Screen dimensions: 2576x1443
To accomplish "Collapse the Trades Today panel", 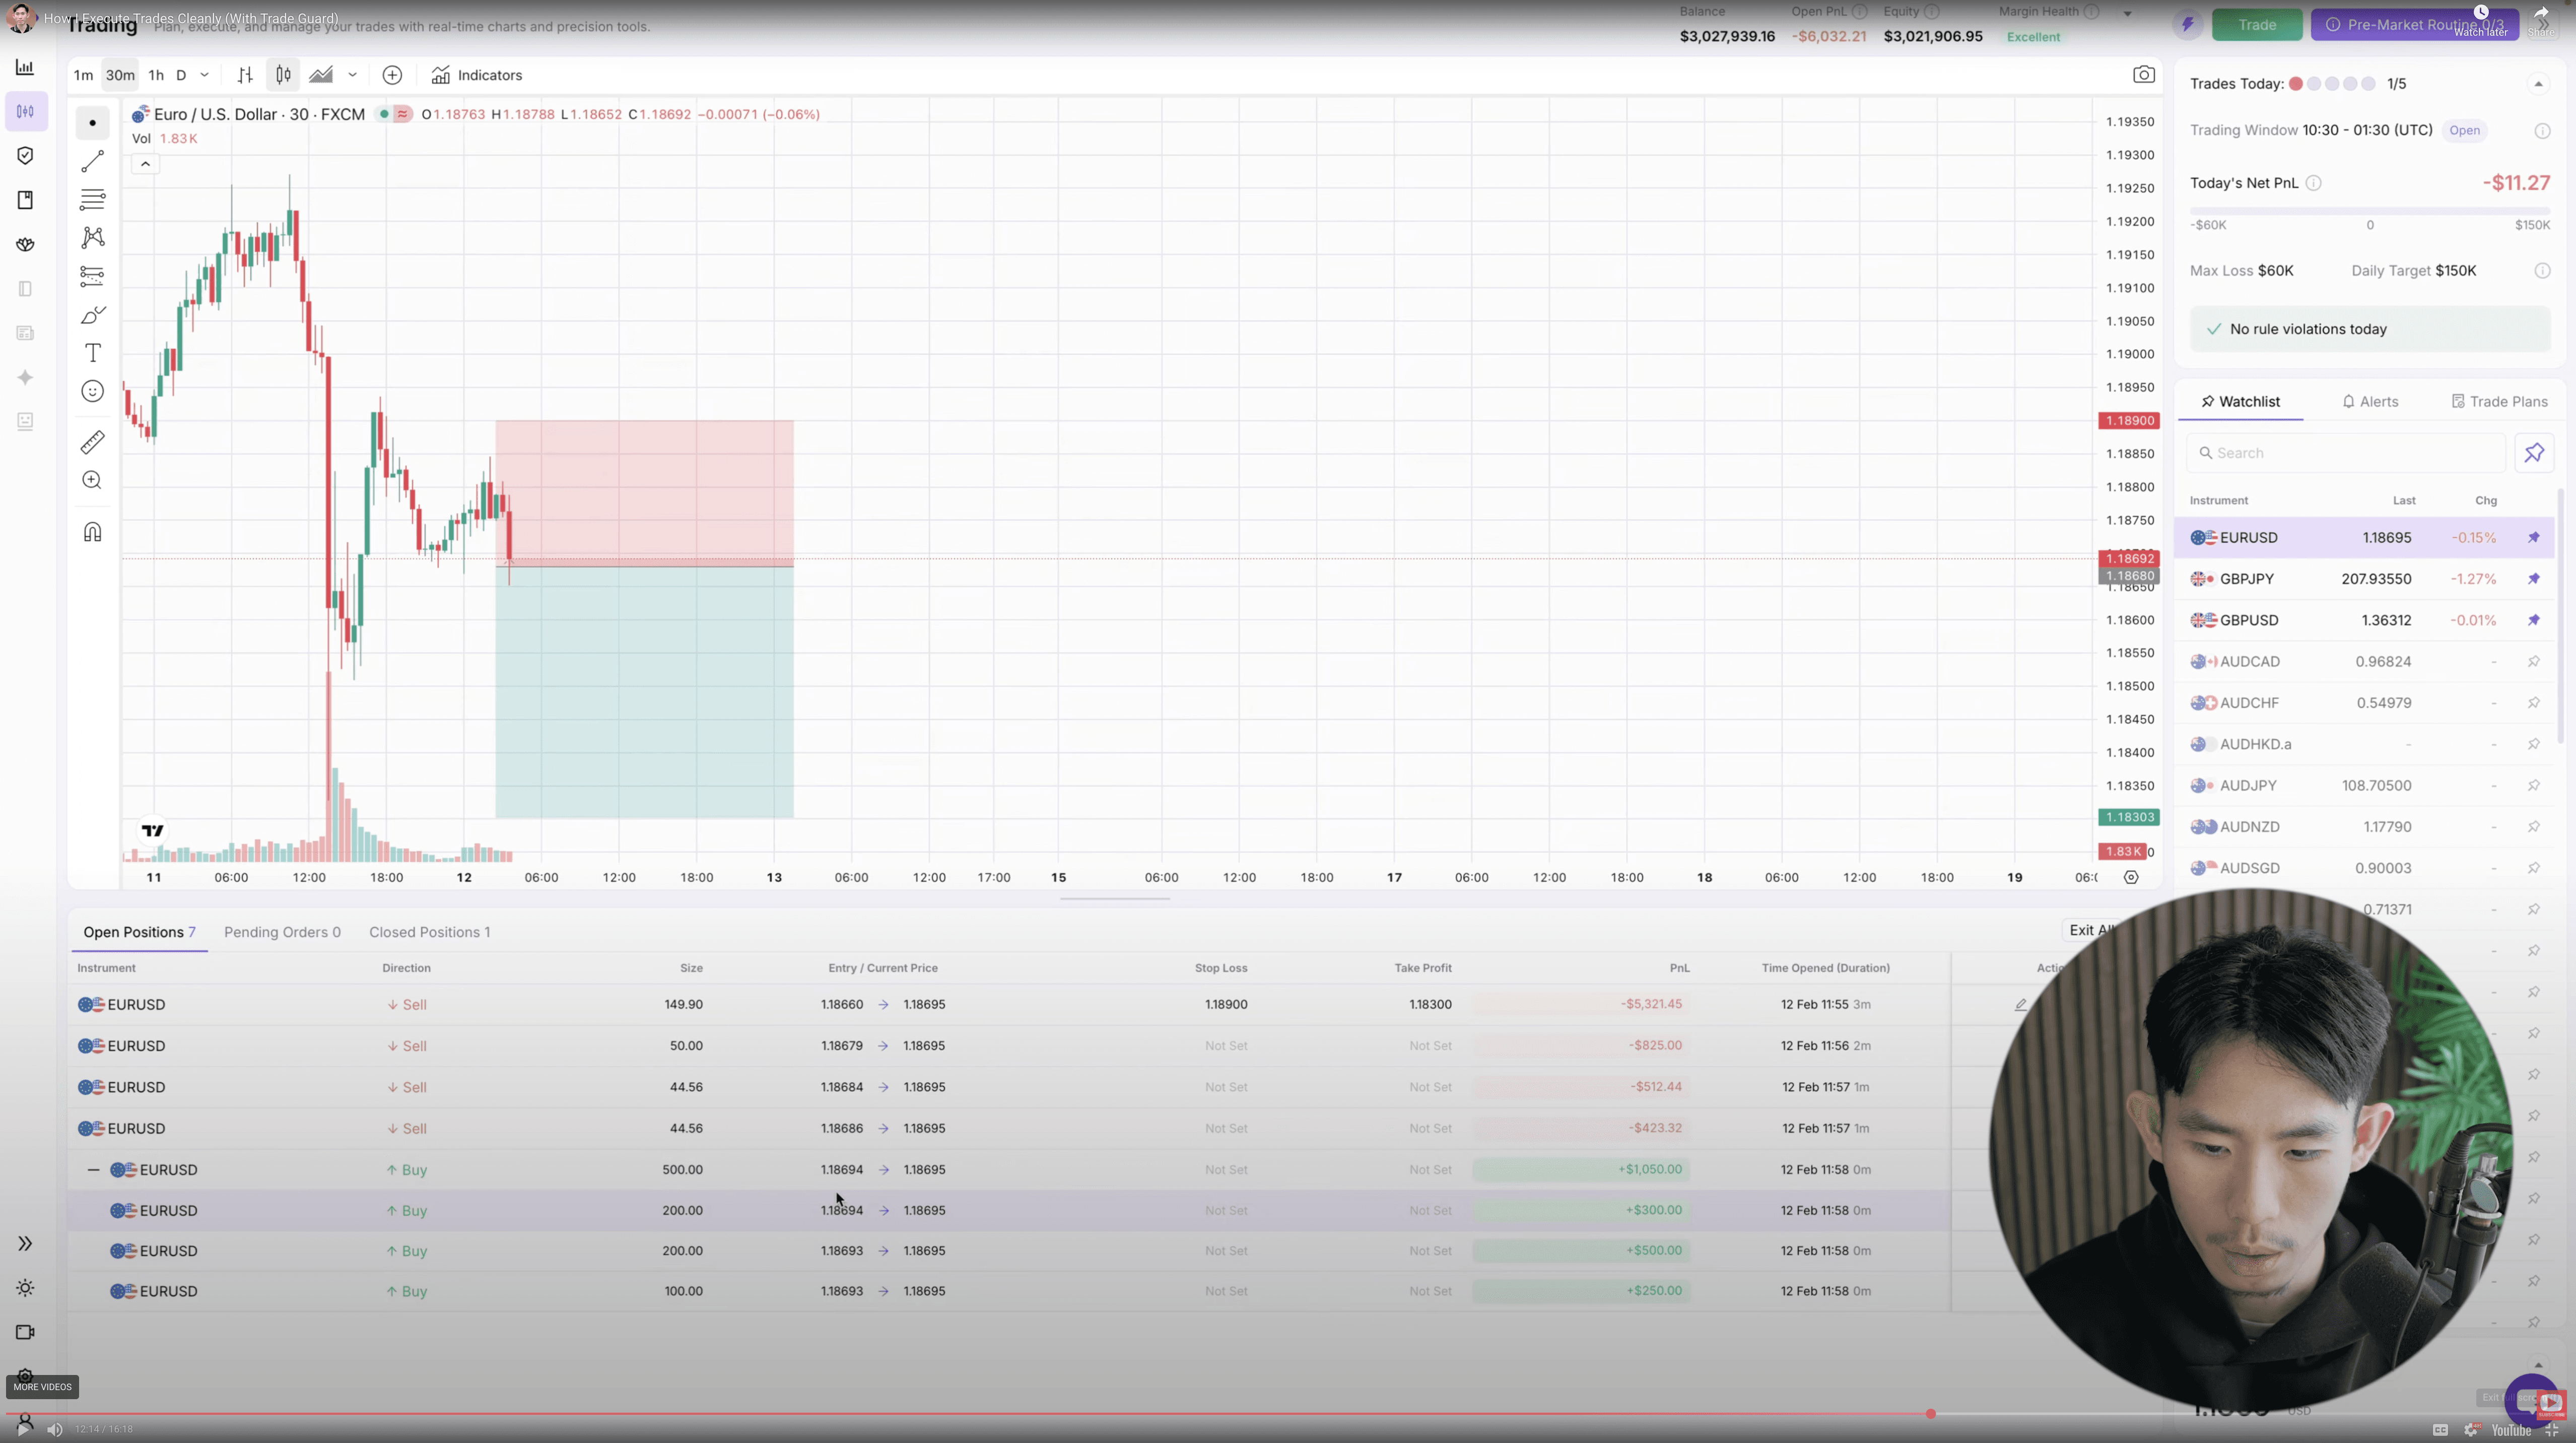I will point(2538,84).
